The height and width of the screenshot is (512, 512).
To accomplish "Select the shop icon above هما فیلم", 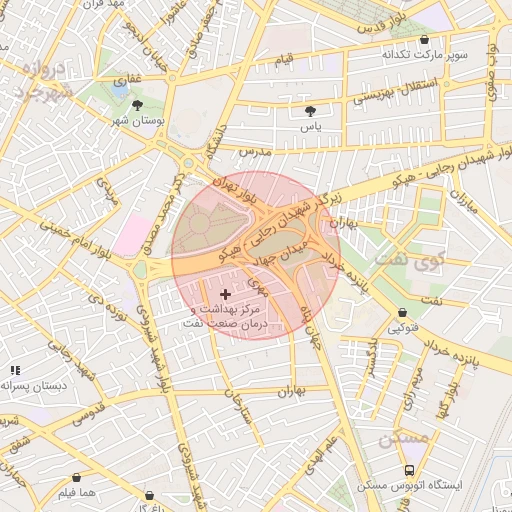I will click(x=77, y=477).
